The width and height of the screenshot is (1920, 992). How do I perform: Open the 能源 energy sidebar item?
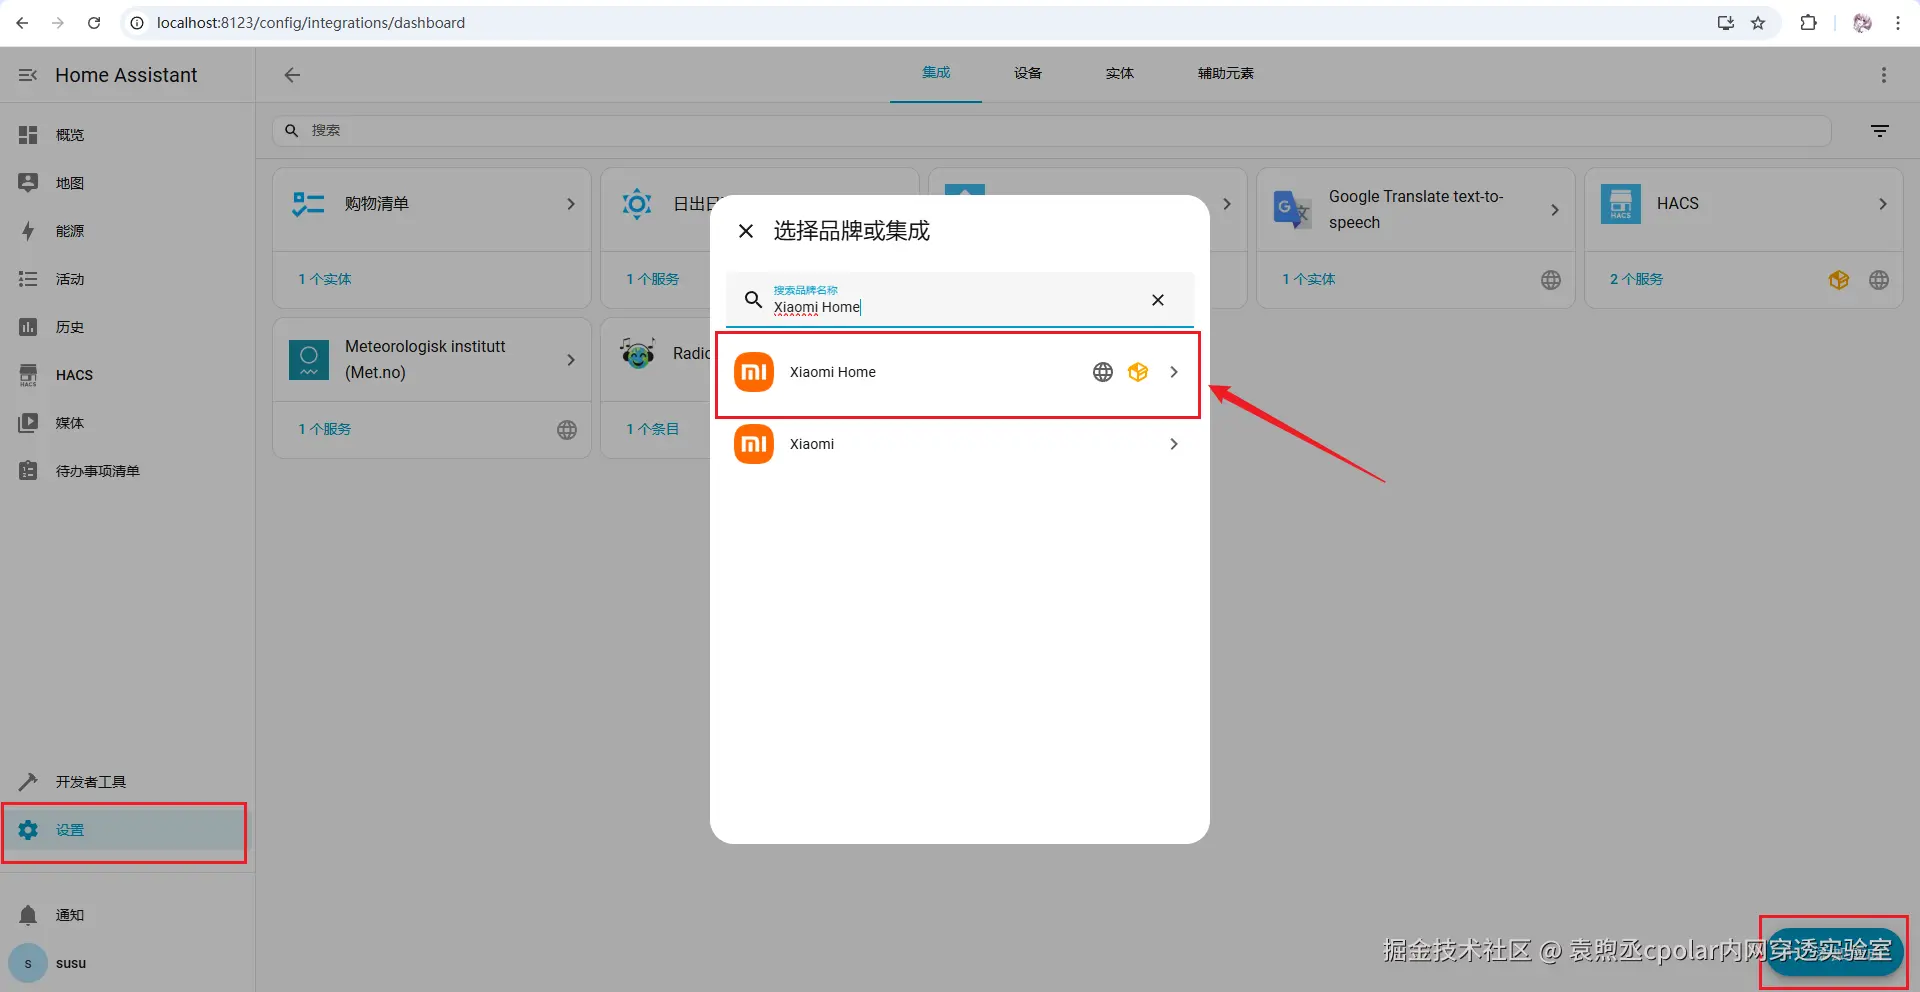tap(127, 231)
